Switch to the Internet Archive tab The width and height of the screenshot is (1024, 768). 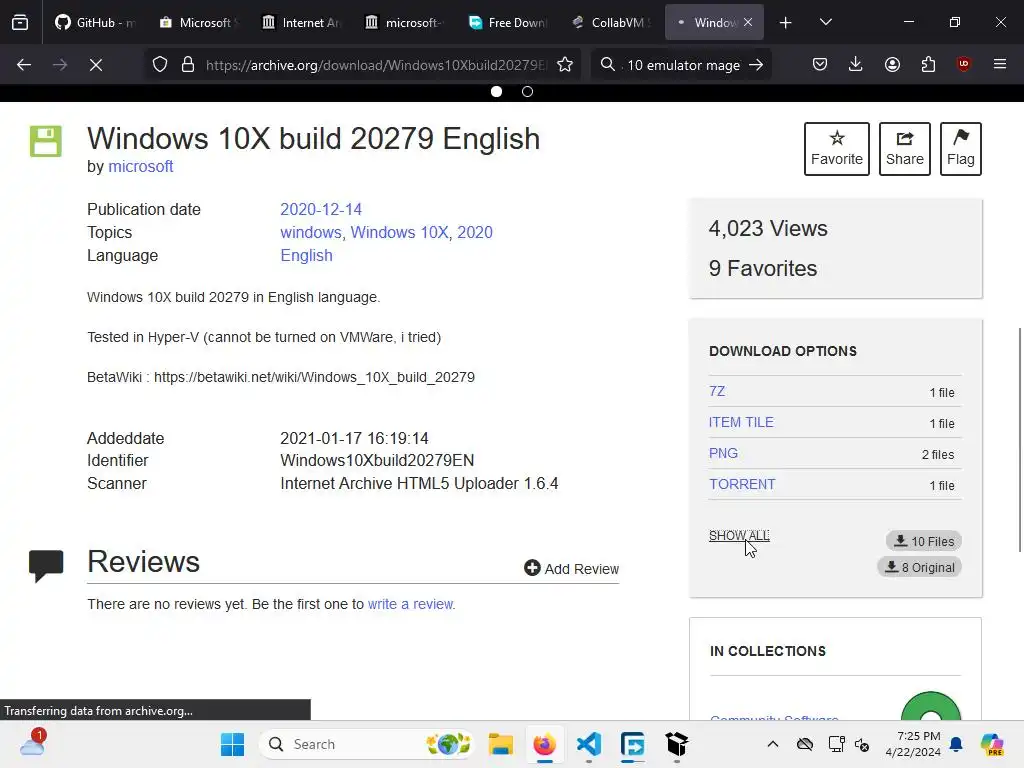click(x=302, y=22)
